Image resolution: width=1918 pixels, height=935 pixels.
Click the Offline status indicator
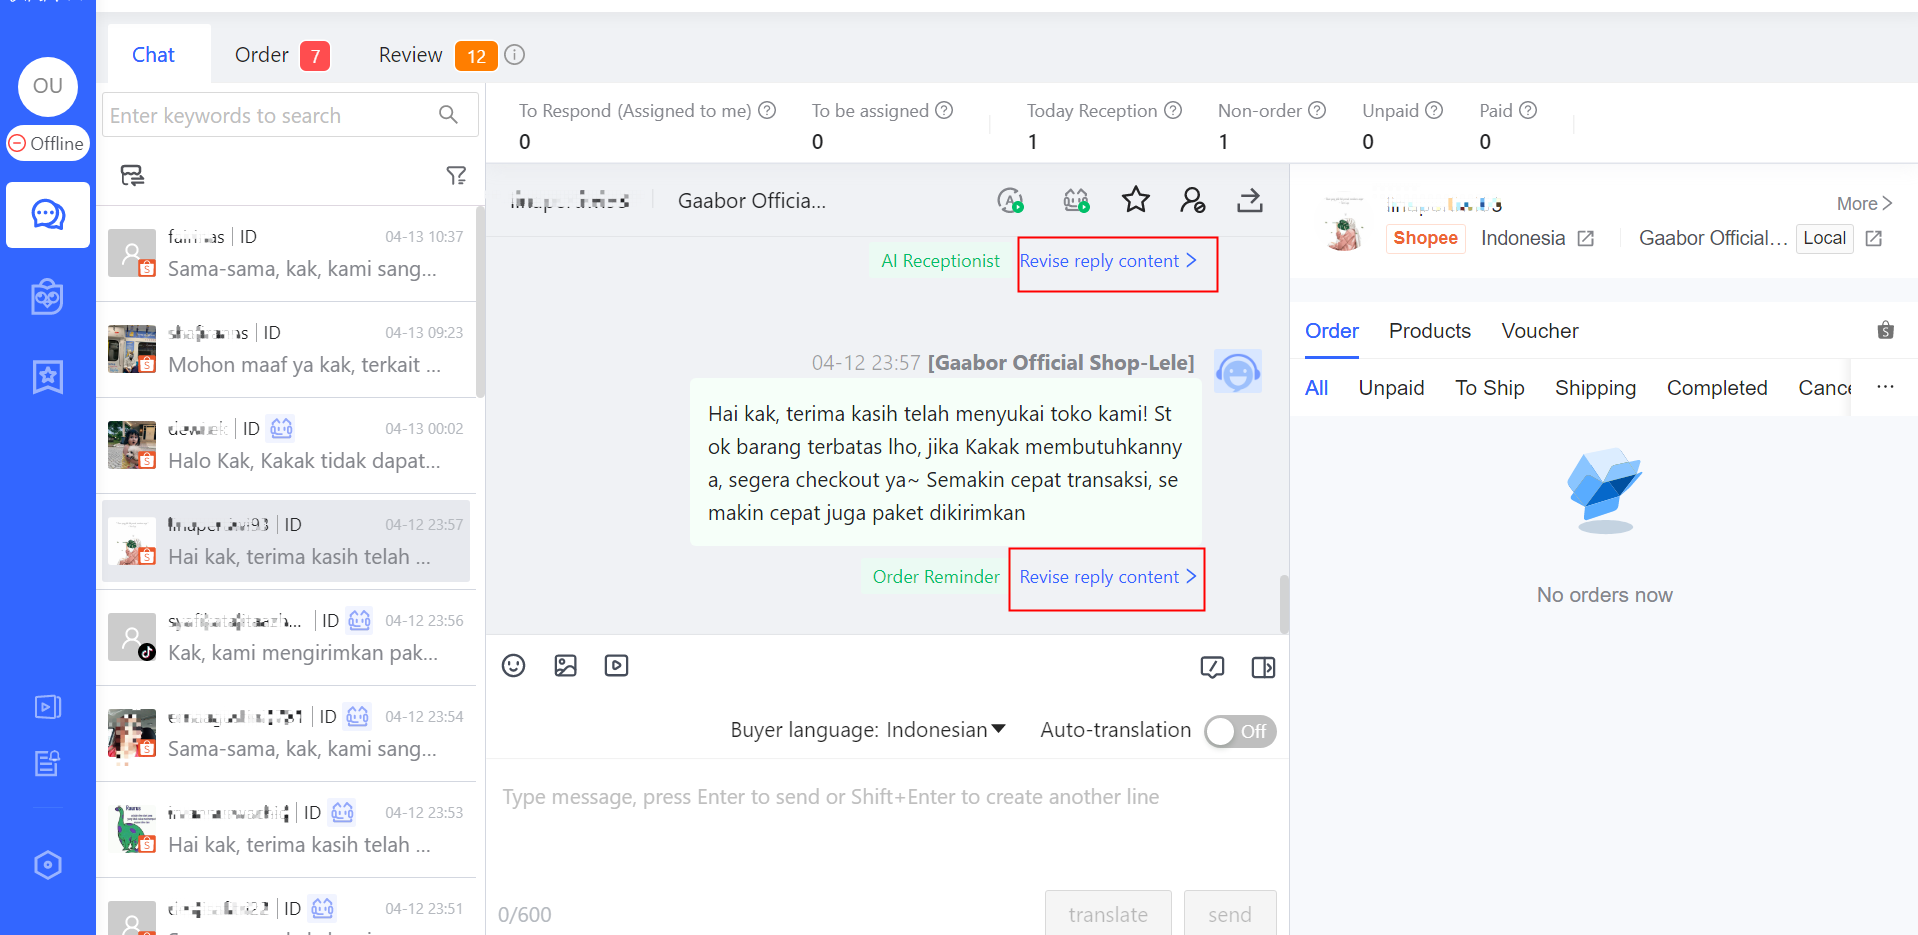point(47,143)
